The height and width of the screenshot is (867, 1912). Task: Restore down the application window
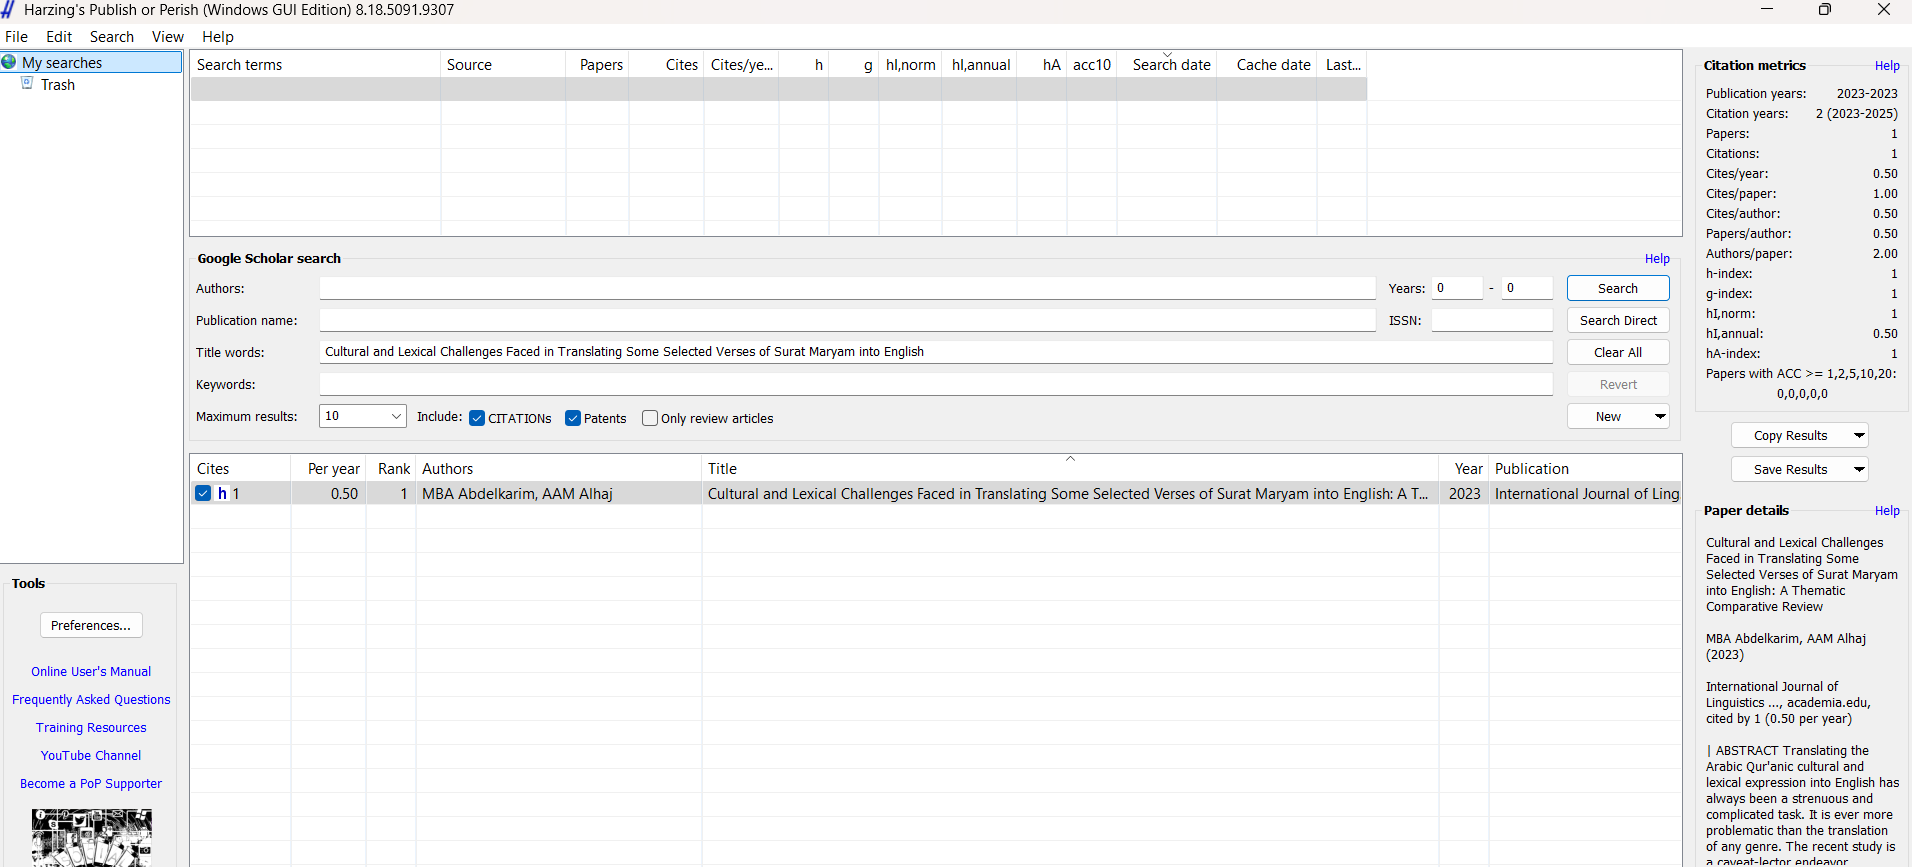(x=1824, y=10)
